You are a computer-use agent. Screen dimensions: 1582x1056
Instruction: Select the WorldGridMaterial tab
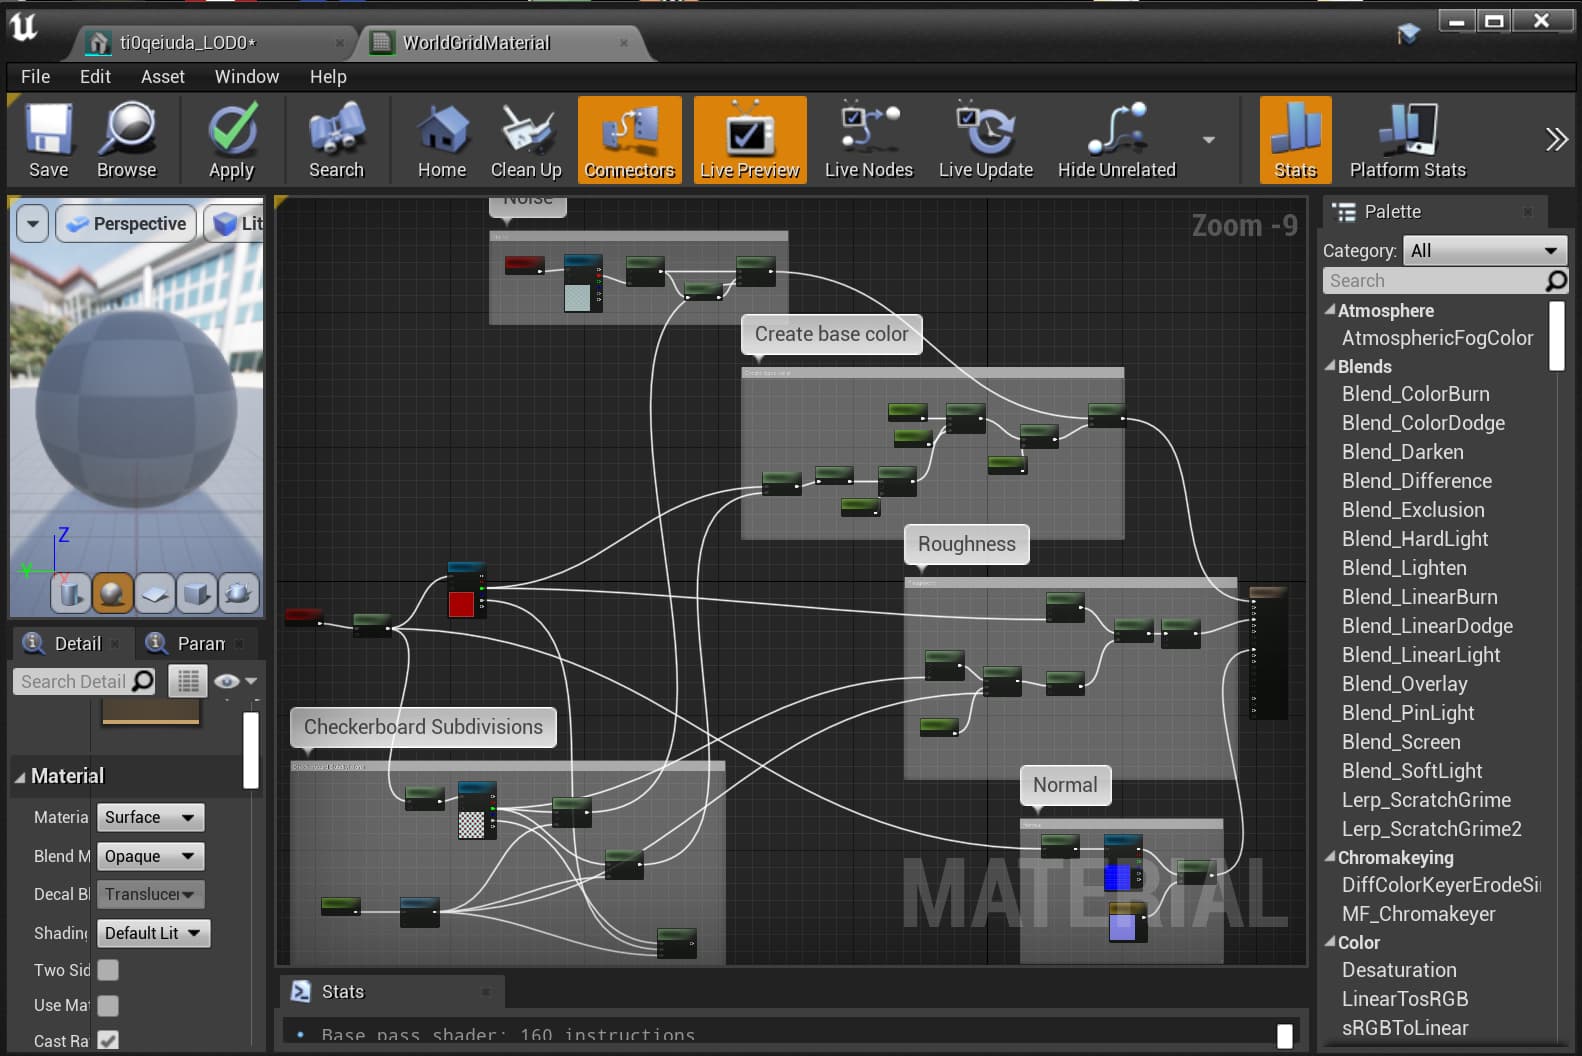point(500,43)
